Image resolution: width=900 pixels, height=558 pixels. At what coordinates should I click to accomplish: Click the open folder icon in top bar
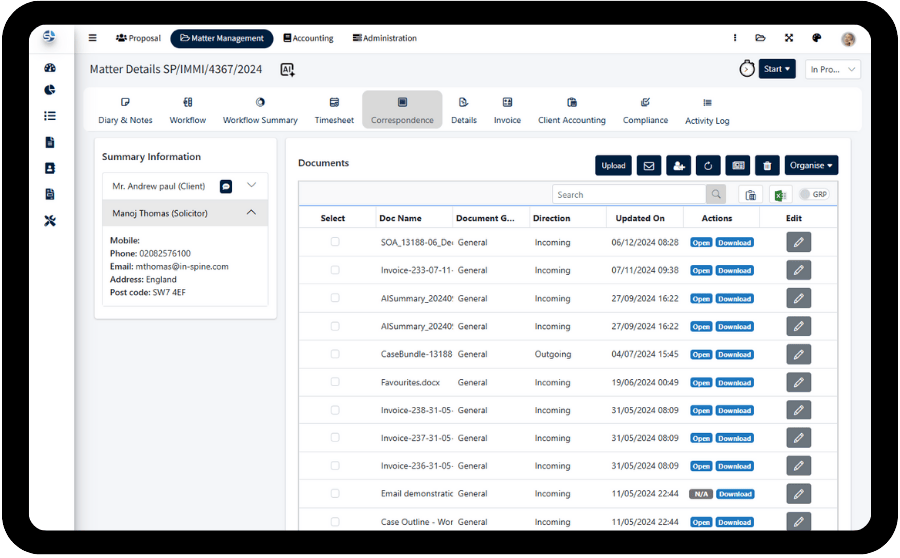point(761,38)
